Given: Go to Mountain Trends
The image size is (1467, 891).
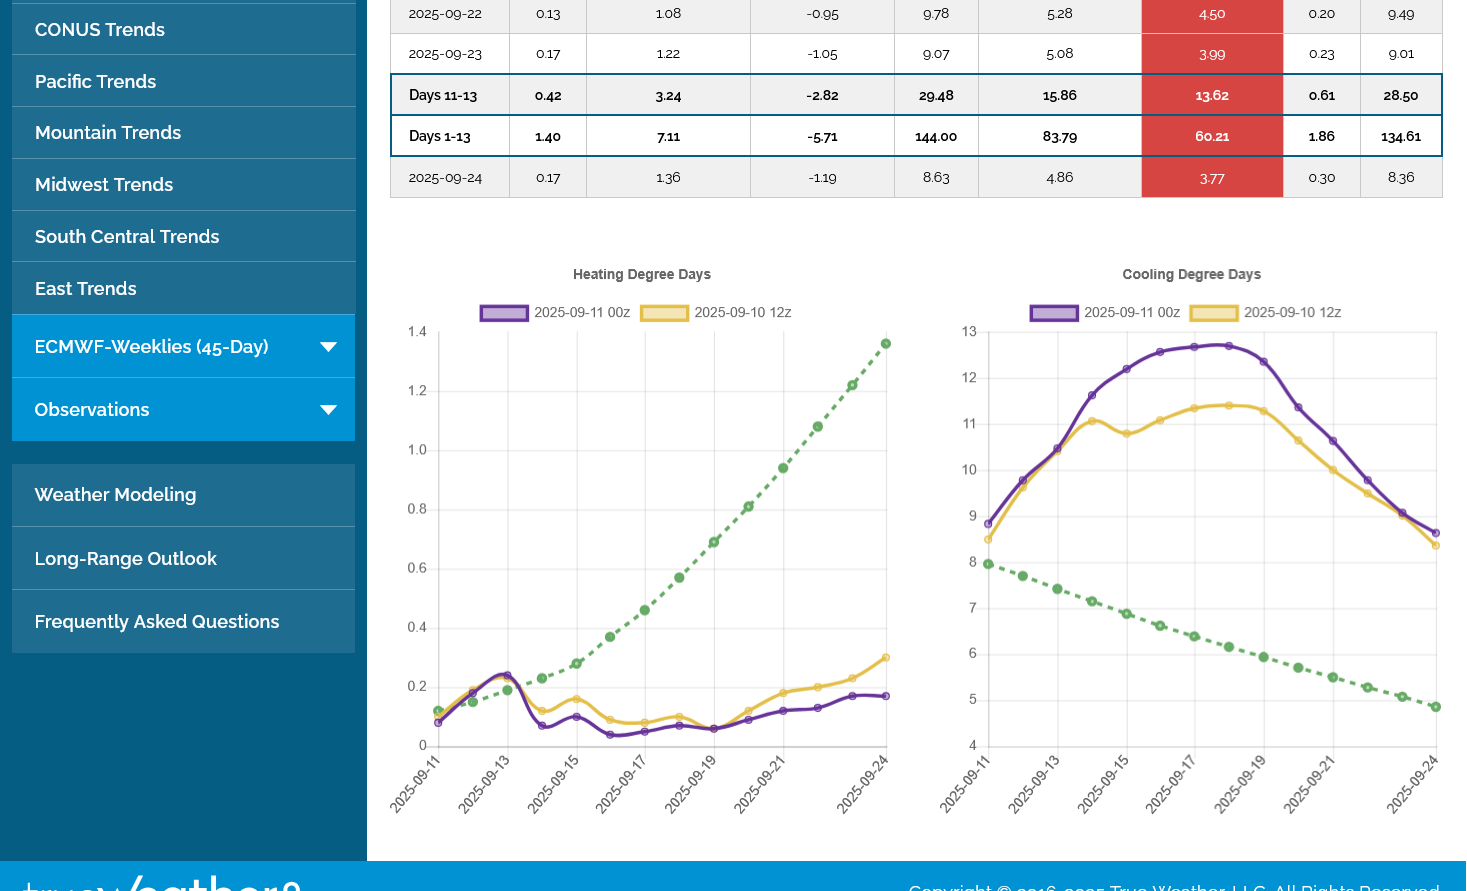Looking at the screenshot, I should (x=108, y=133).
